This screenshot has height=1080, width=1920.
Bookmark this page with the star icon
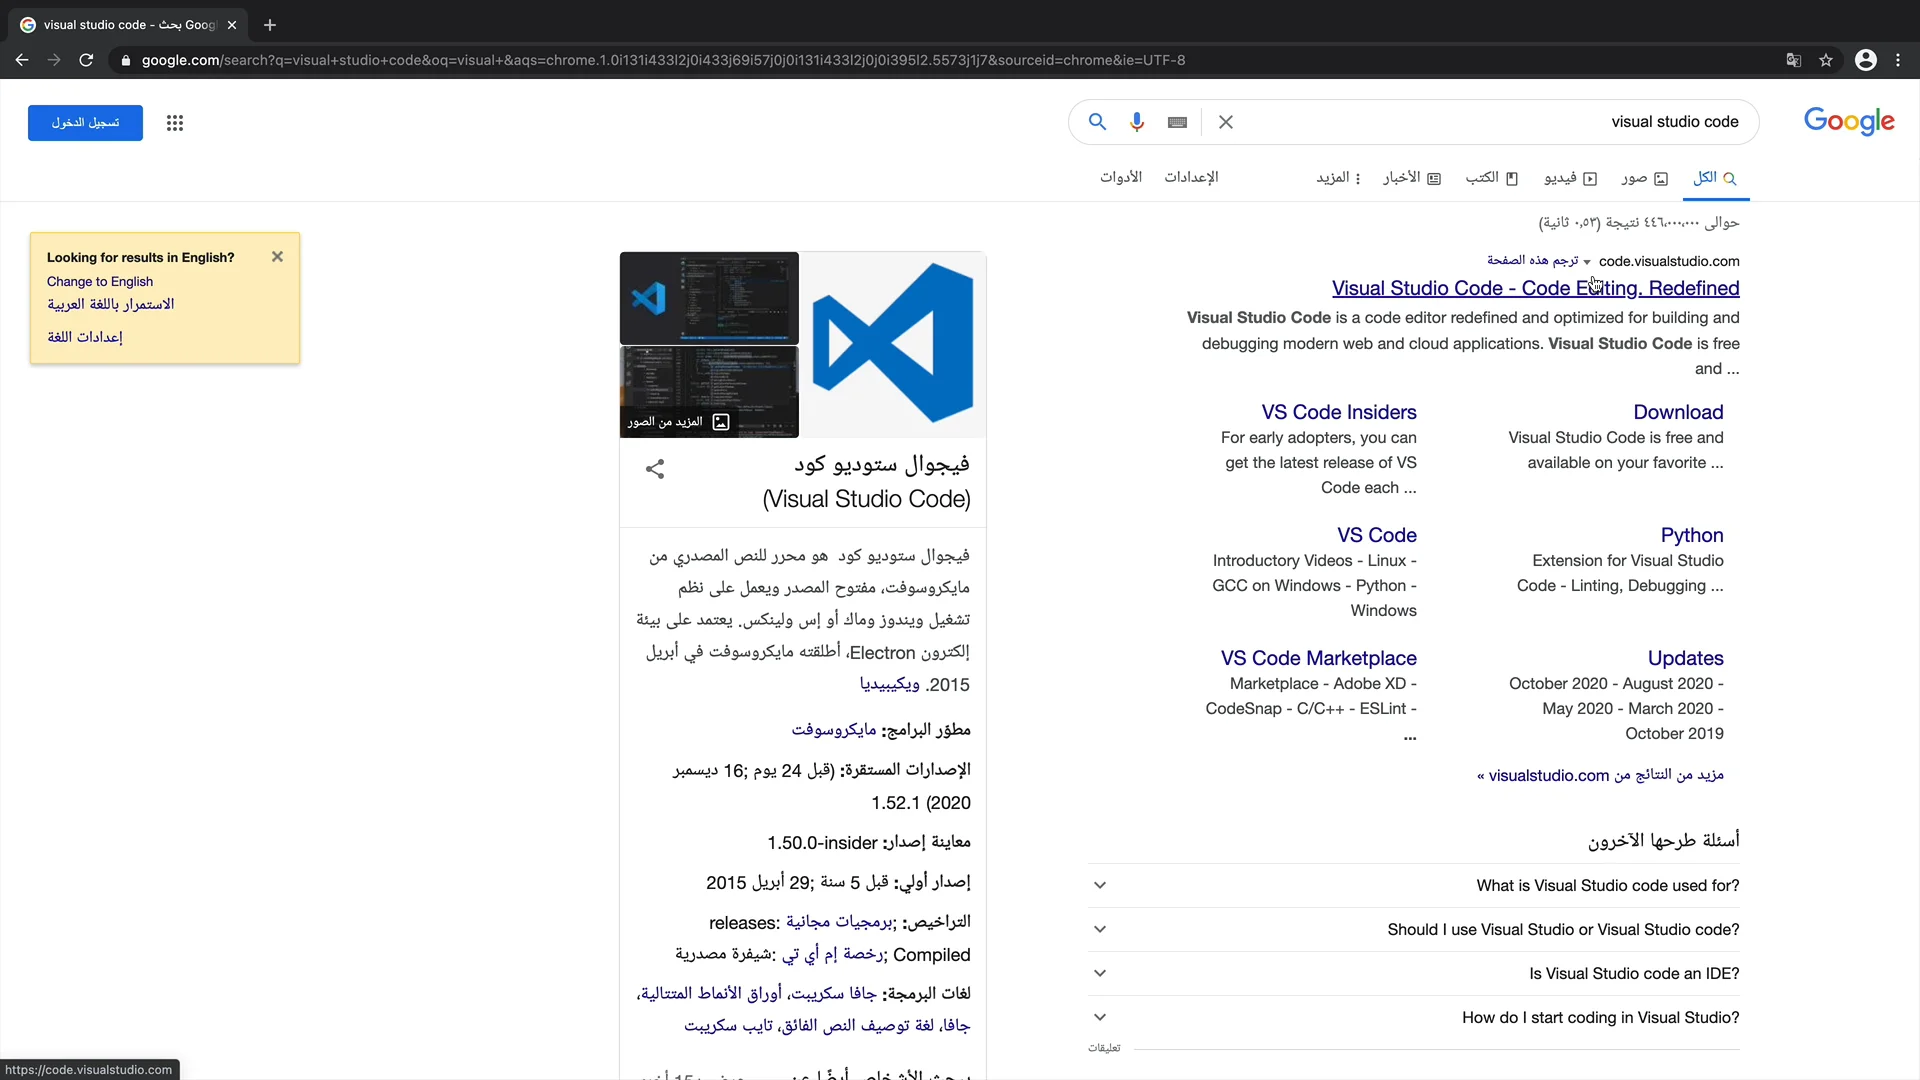click(x=1826, y=60)
